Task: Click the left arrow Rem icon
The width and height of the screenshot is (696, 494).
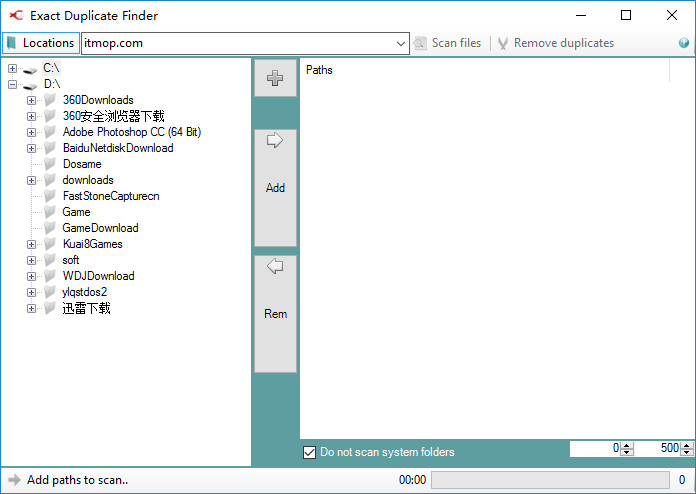Action: 275,266
